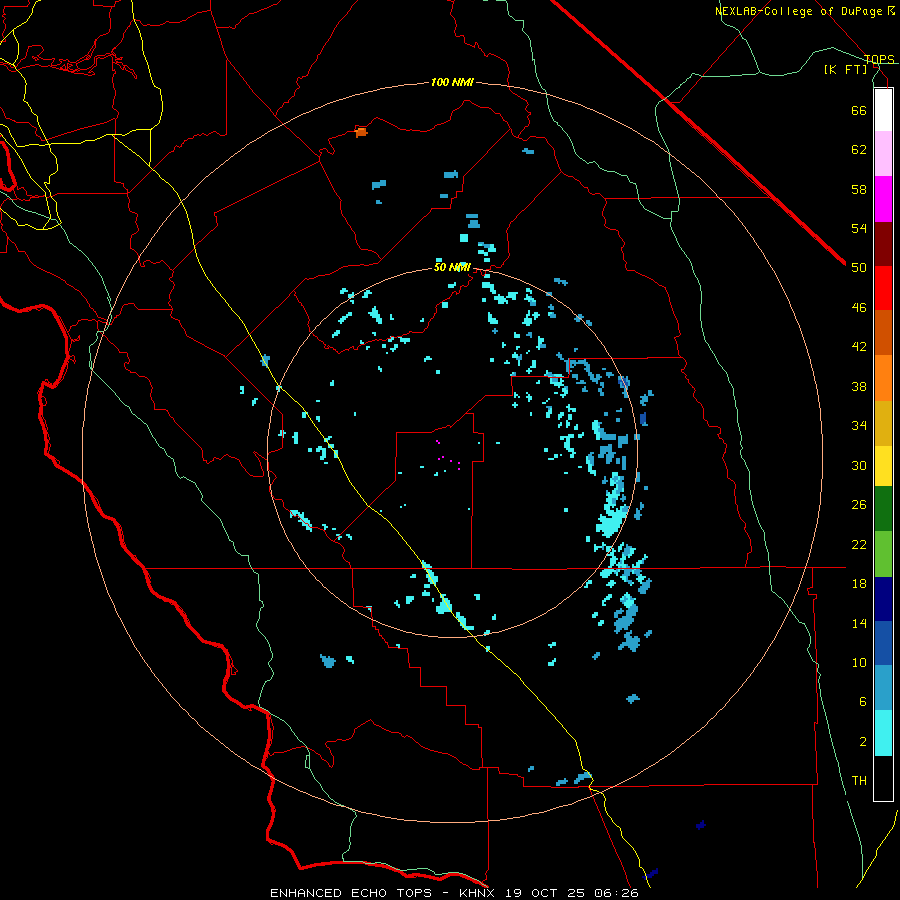The image size is (900, 900).
Task: Click the dark green legend swatch
Action: 883,509
